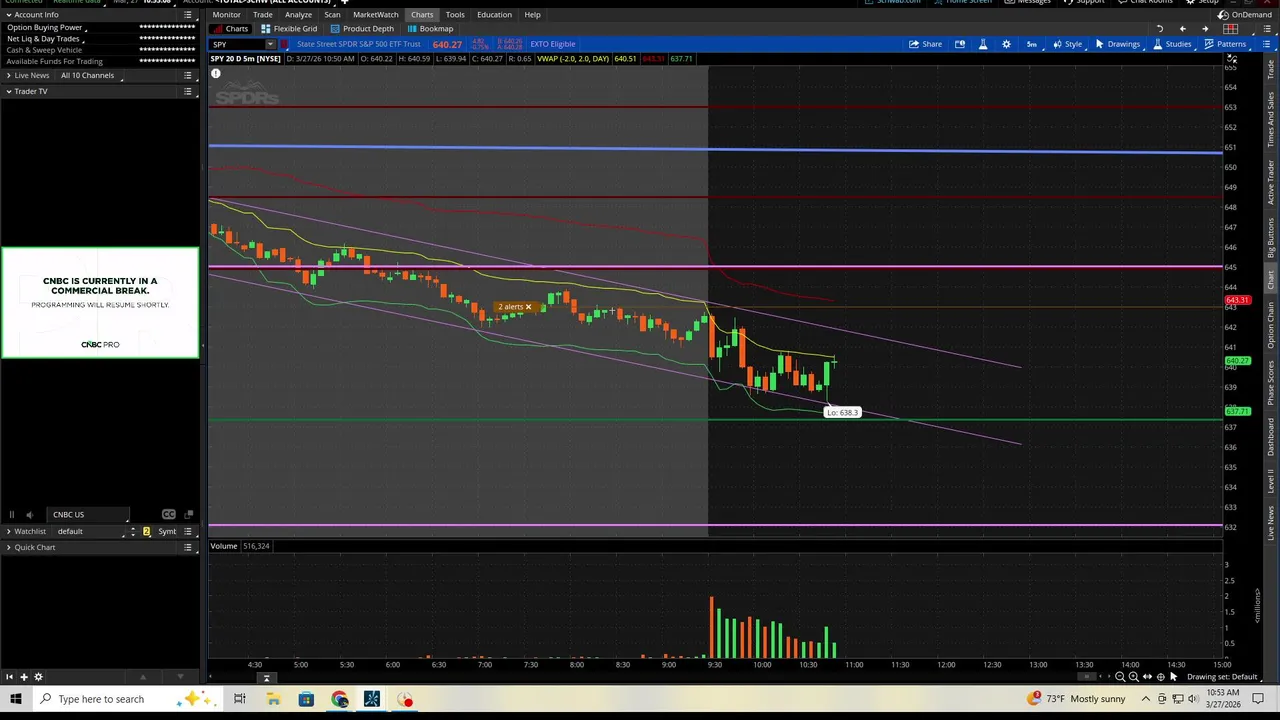This screenshot has height=720, width=1280.
Task: Click the zoom in magnifier on chart
Action: click(1133, 677)
